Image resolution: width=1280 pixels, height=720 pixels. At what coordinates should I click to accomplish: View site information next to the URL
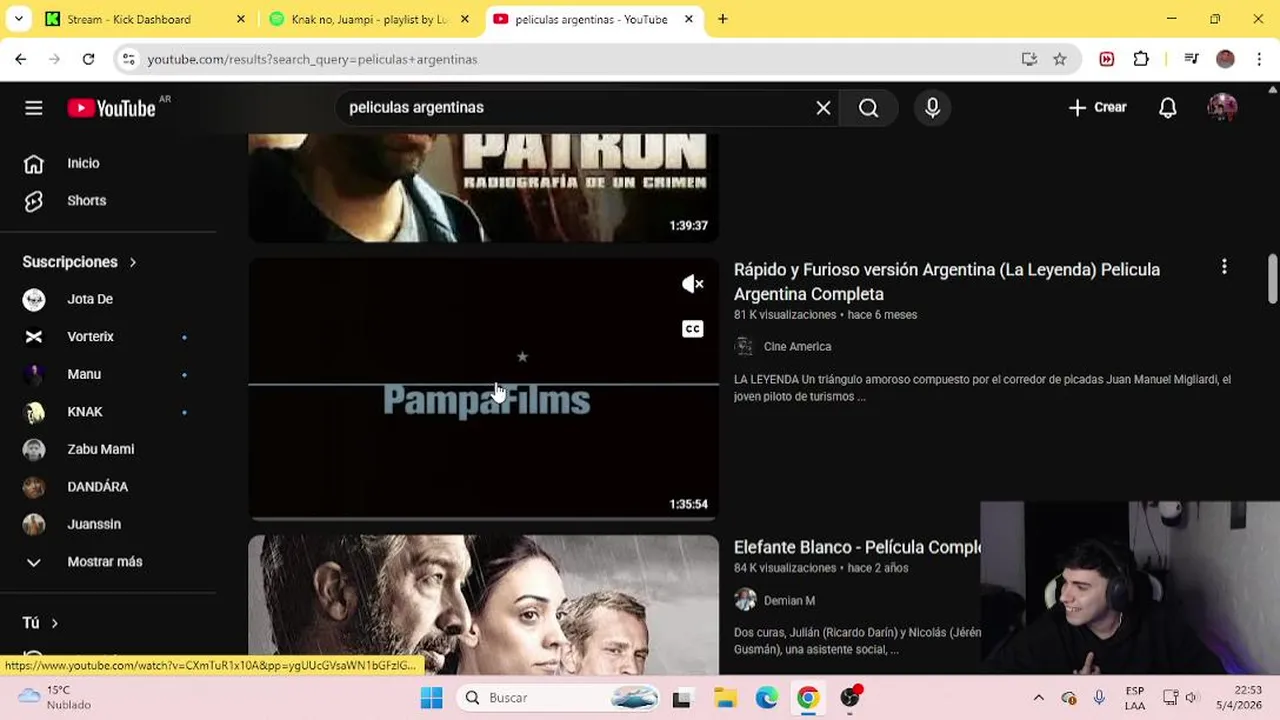[128, 59]
